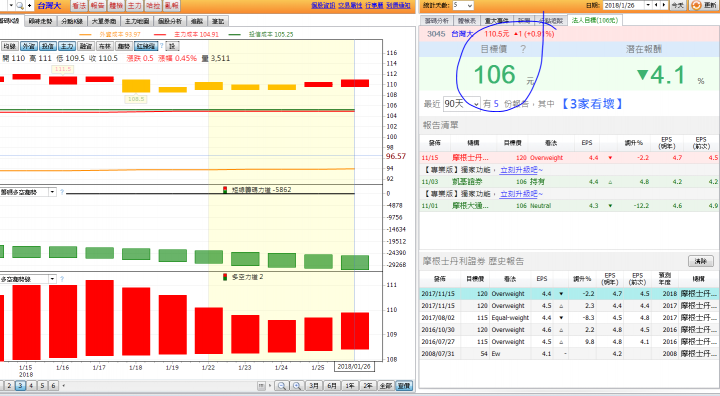Switch to the 大量券商 tab
The height and width of the screenshot is (396, 720).
pos(104,21)
